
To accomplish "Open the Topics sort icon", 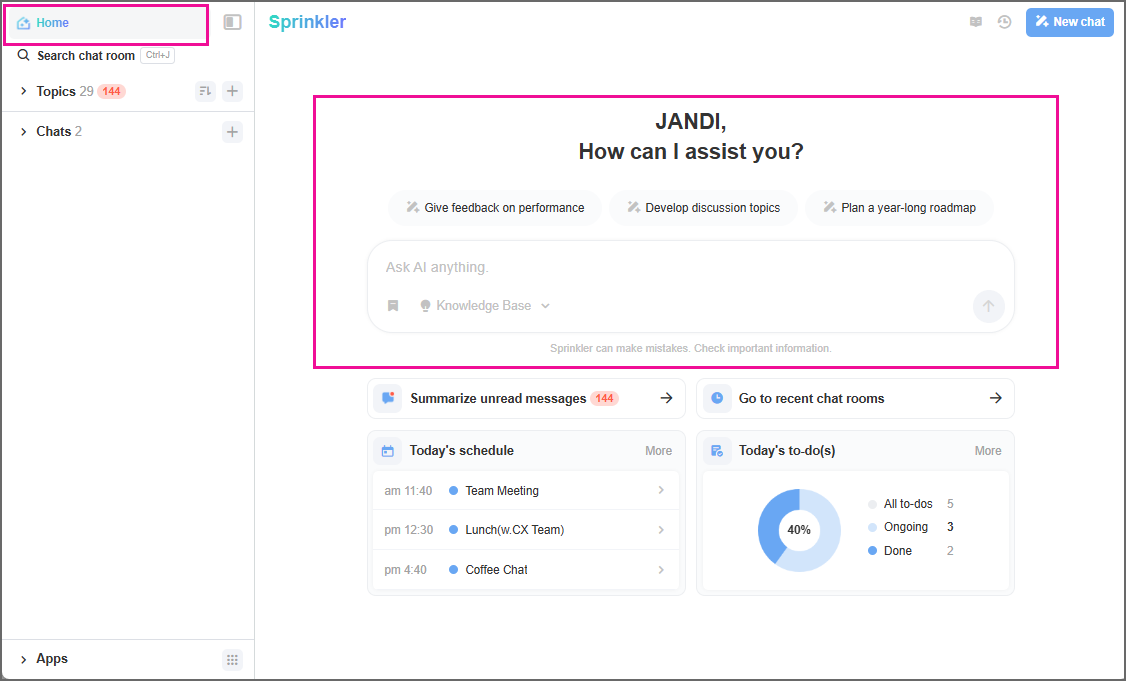I will (x=205, y=91).
